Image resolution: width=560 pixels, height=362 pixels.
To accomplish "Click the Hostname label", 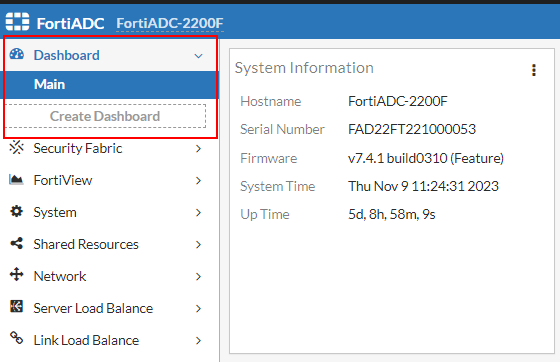I will pyautogui.click(x=271, y=101).
